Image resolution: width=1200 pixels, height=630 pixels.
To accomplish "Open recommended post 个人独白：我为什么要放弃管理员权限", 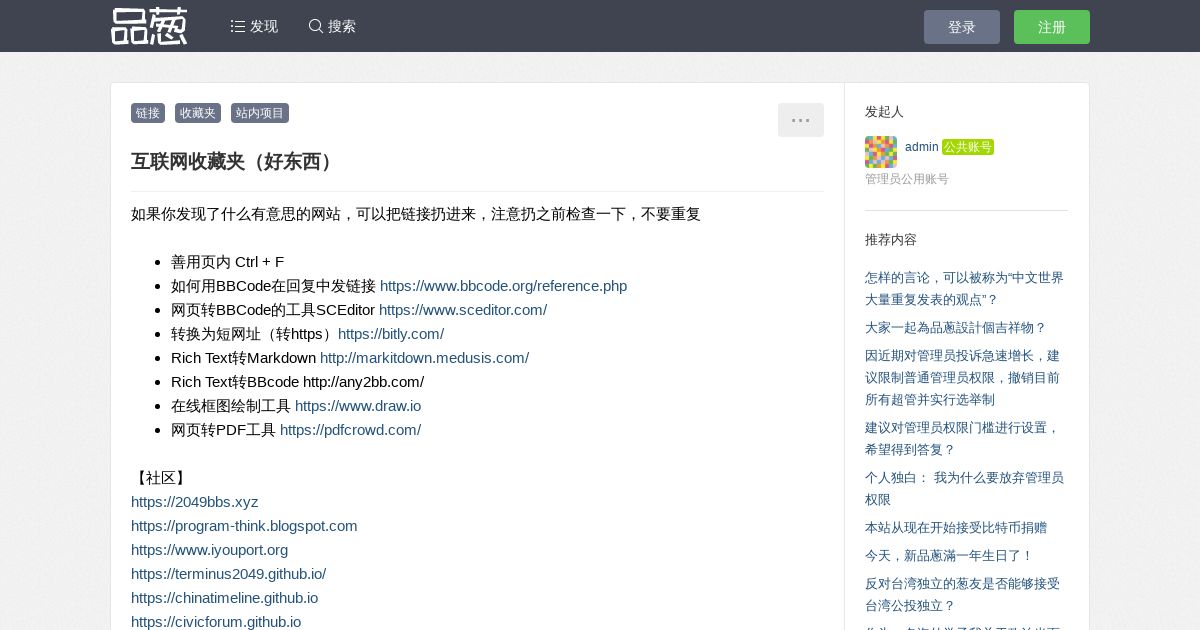I will pyautogui.click(x=965, y=488).
